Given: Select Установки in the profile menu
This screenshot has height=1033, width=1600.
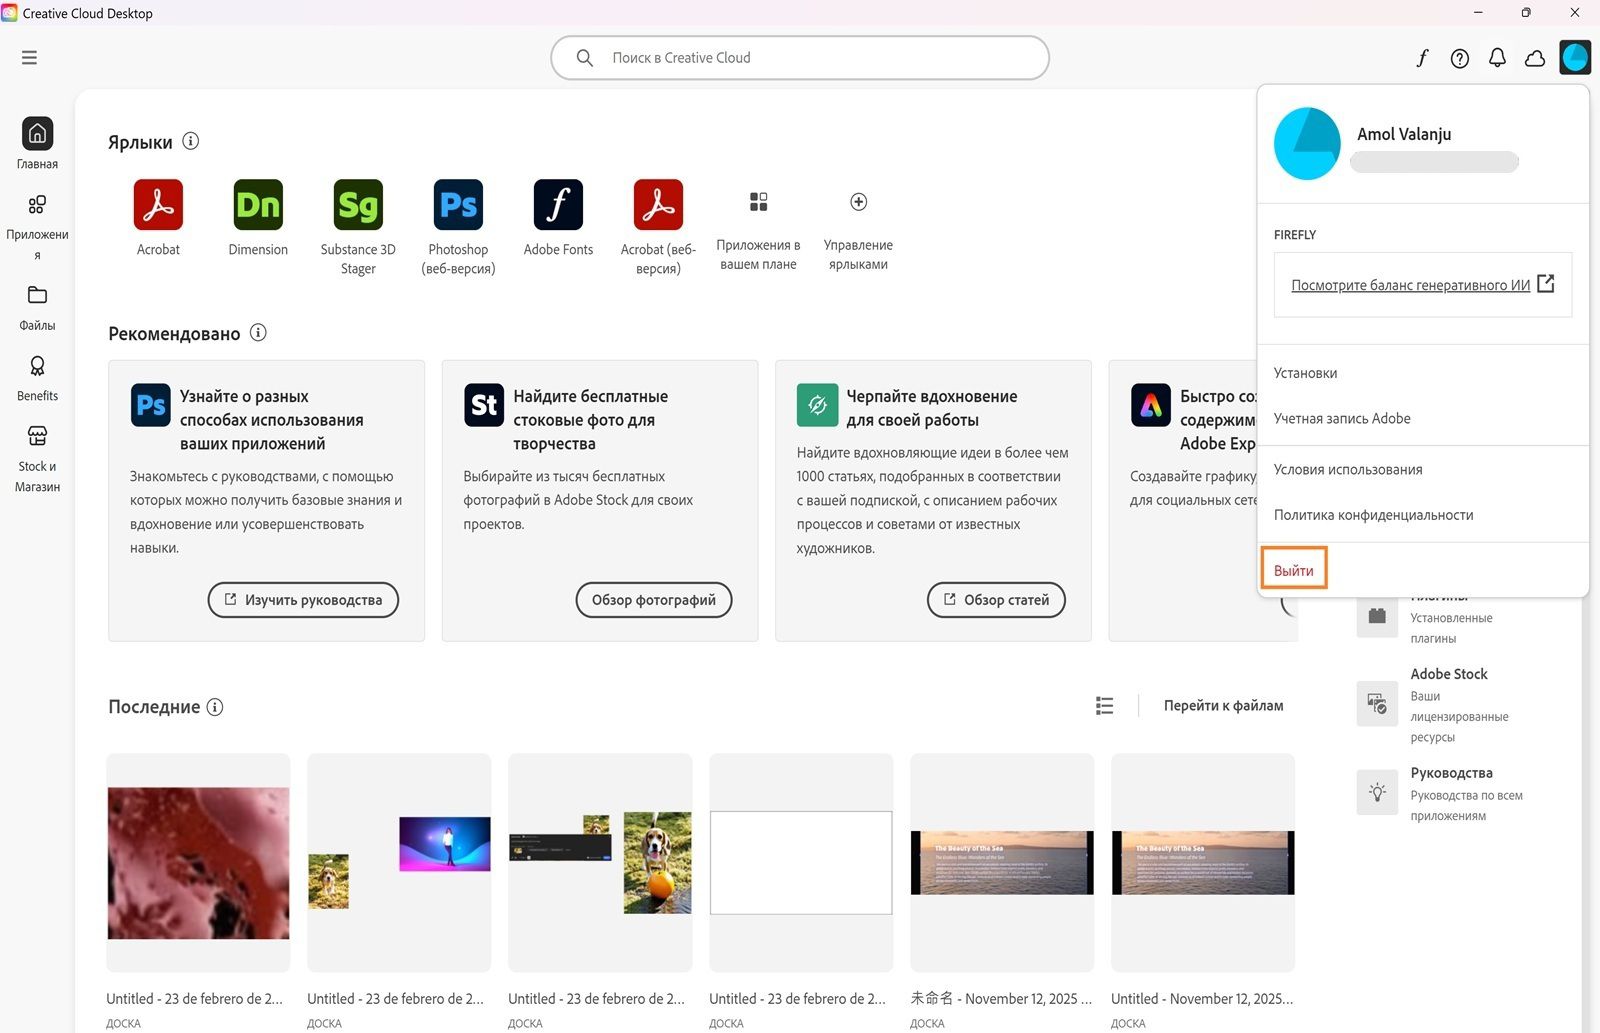Looking at the screenshot, I should (x=1423, y=373).
